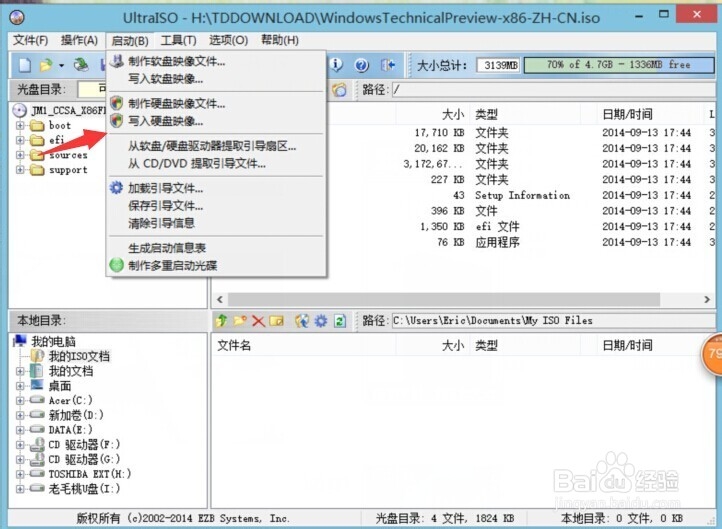The width and height of the screenshot is (722, 529).
Task: Click the gear icon beside 加载引导文件
Action: tap(116, 188)
